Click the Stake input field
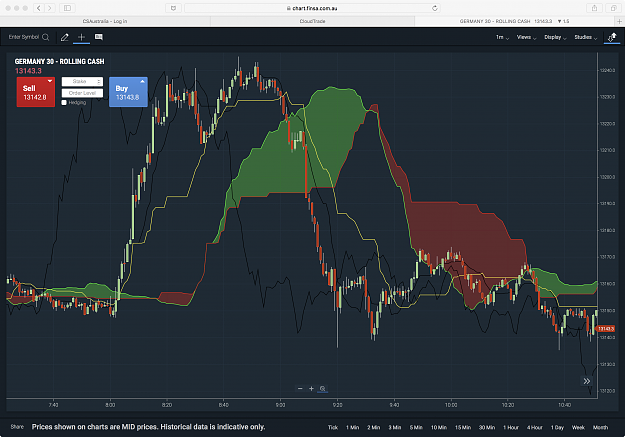 click(x=82, y=81)
